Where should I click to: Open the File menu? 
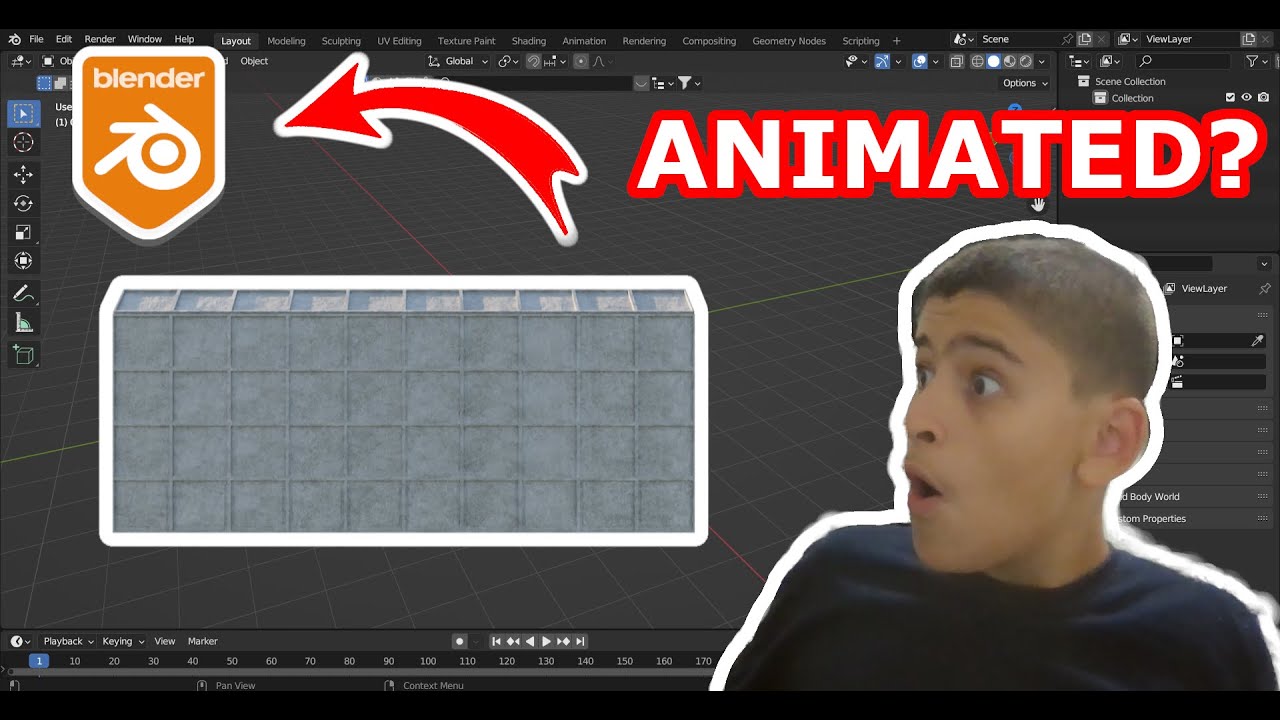[36, 39]
